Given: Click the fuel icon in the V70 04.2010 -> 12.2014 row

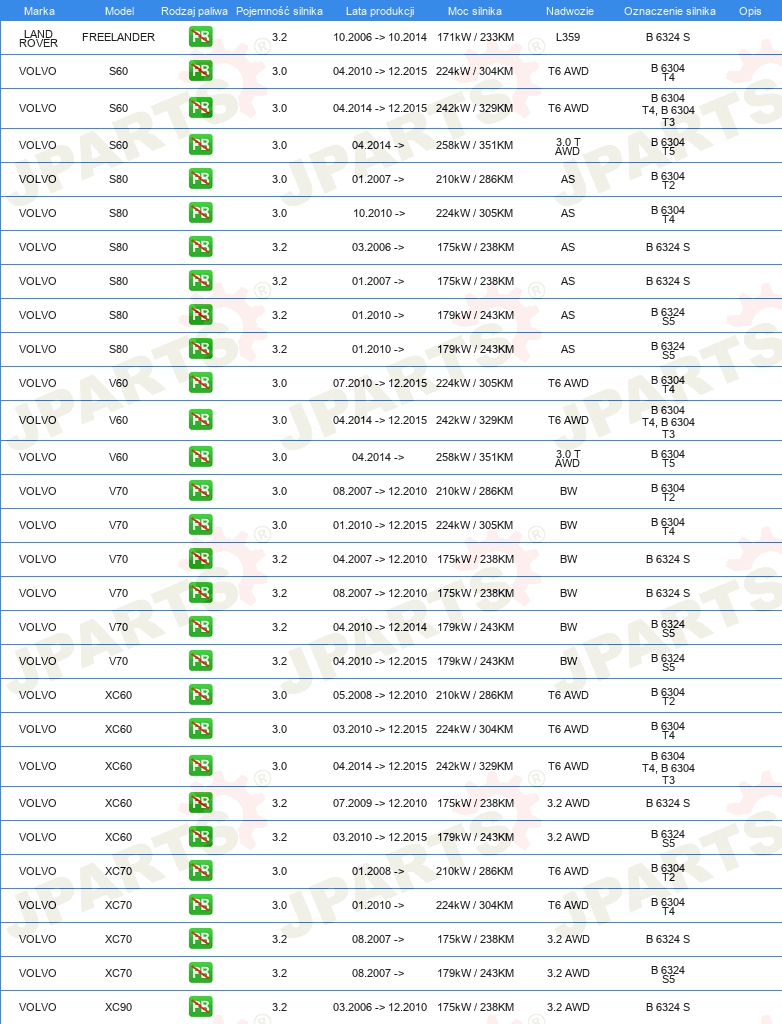Looking at the screenshot, I should (x=201, y=627).
